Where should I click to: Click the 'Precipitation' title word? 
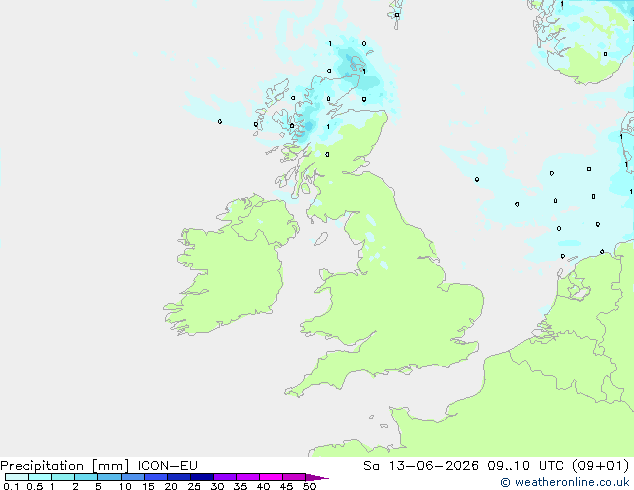click(x=42, y=466)
